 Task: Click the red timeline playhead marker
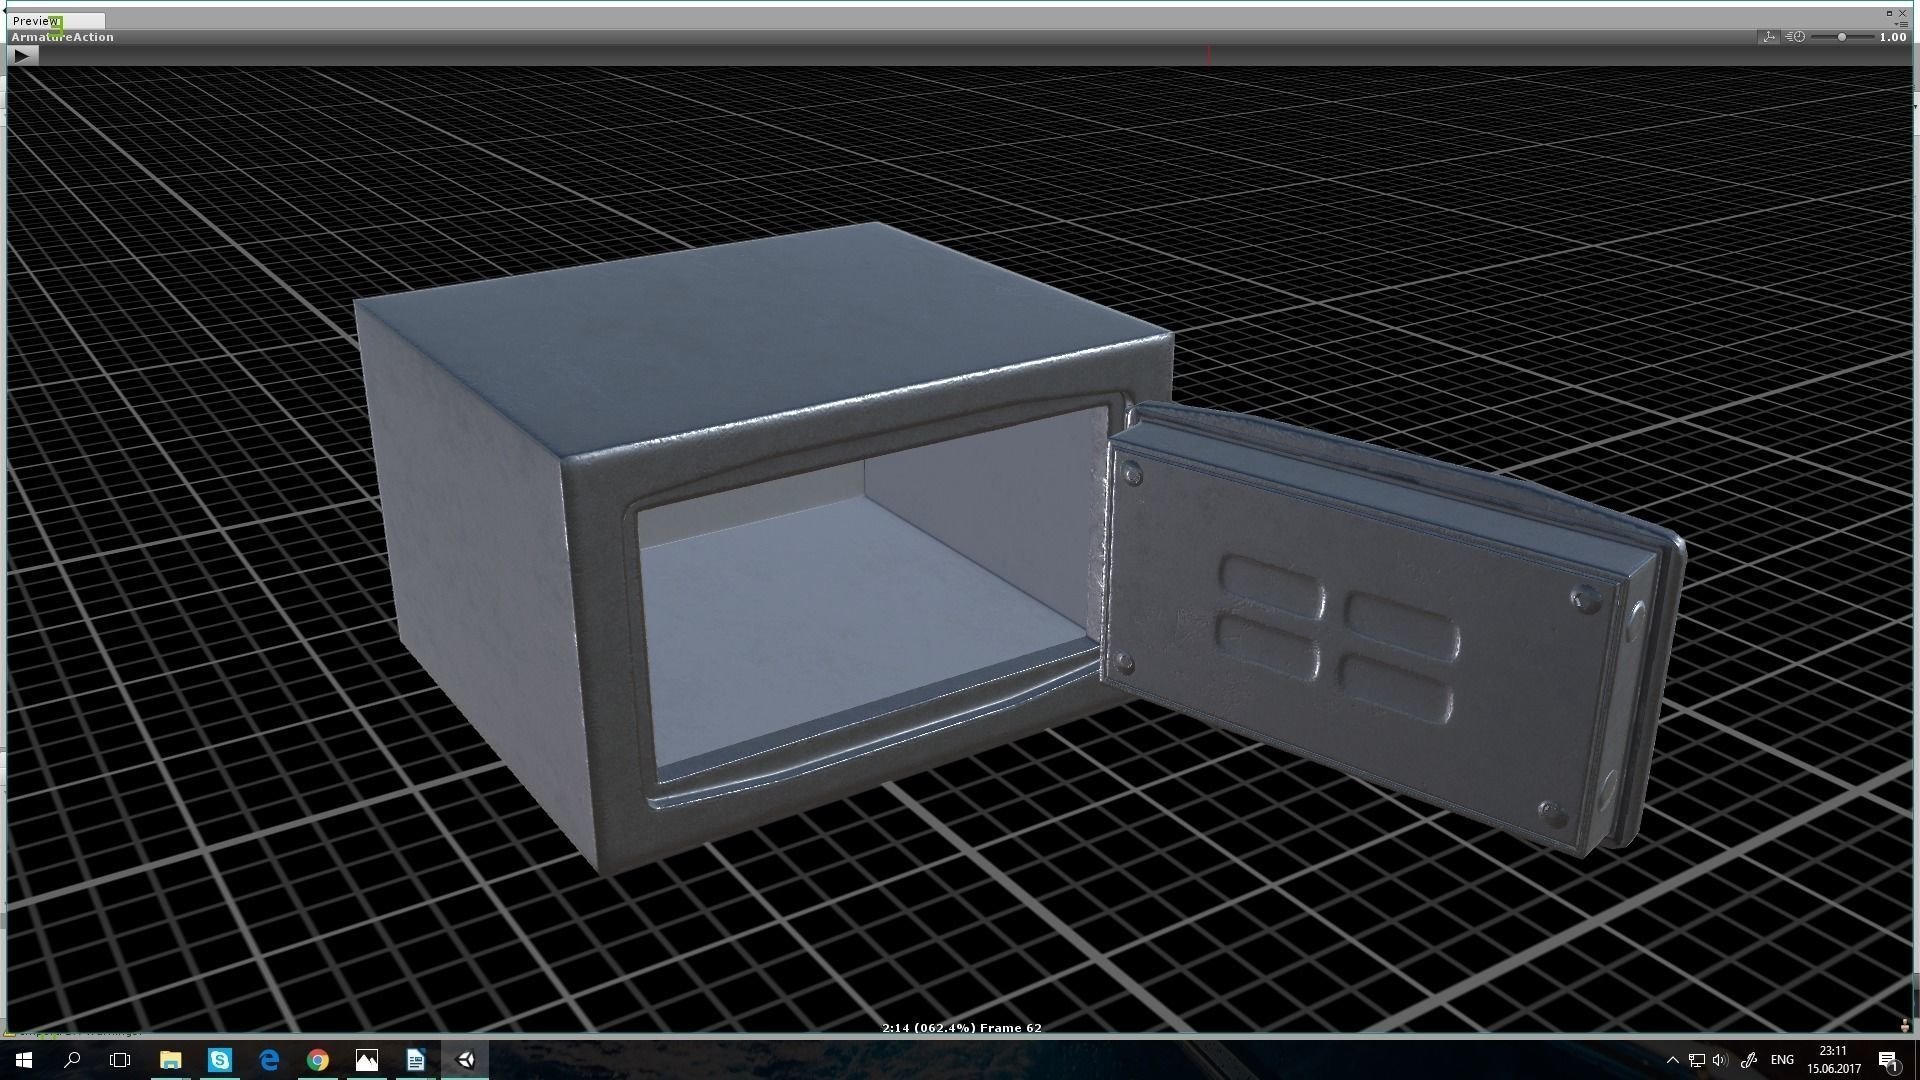click(1208, 55)
